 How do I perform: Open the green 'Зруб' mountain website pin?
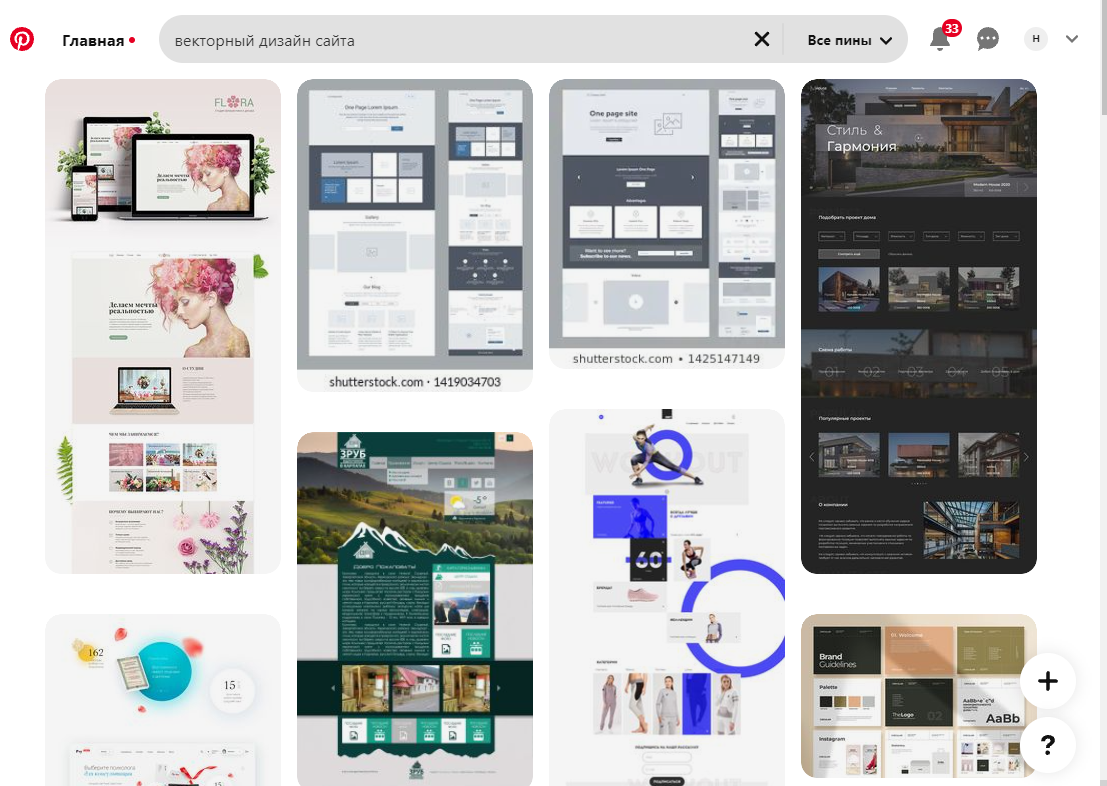pyautogui.click(x=415, y=609)
